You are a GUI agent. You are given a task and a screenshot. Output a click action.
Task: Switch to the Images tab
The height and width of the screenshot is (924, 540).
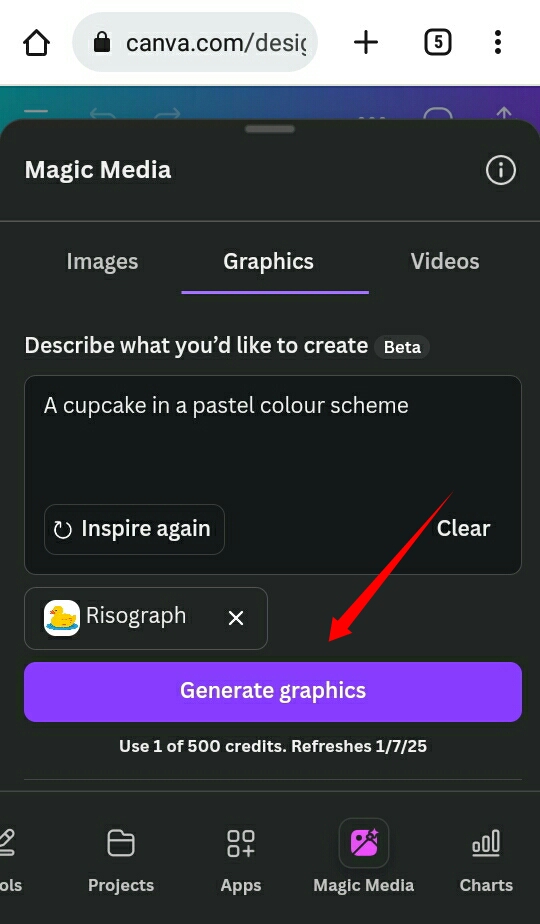coord(102,262)
